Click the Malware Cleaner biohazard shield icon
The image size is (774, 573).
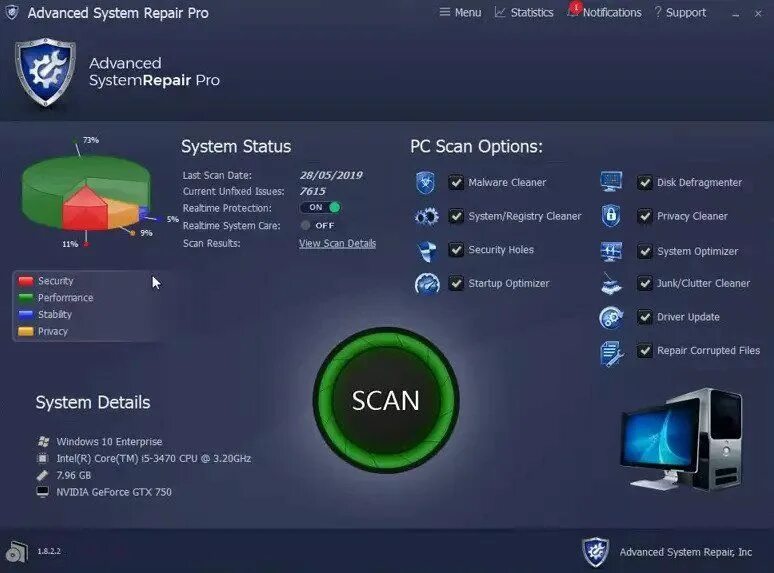[426, 183]
